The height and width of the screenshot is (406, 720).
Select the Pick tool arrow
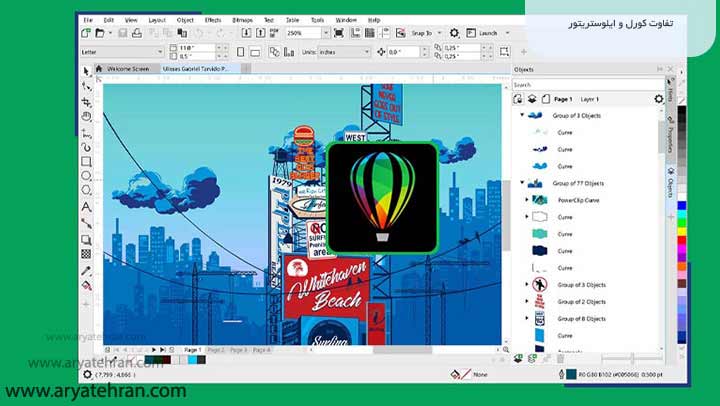coord(87,70)
